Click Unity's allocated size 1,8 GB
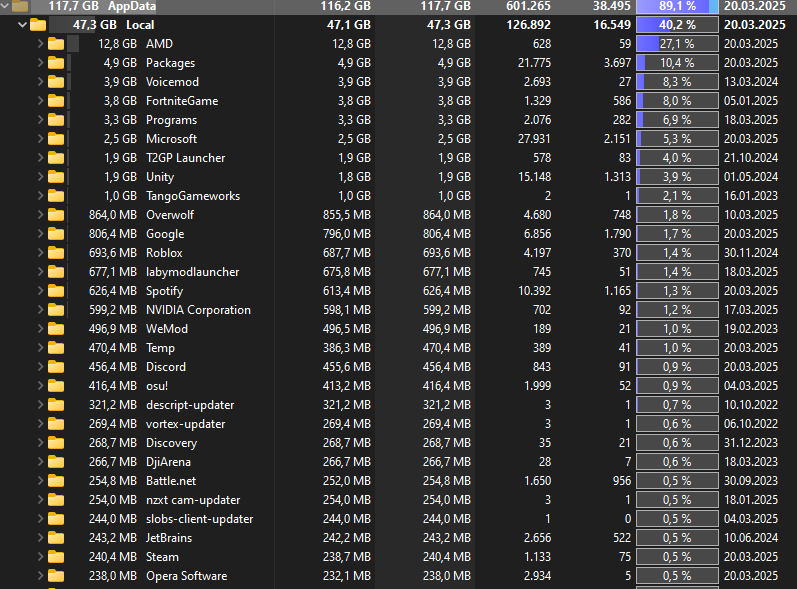The width and height of the screenshot is (797, 589). (354, 177)
